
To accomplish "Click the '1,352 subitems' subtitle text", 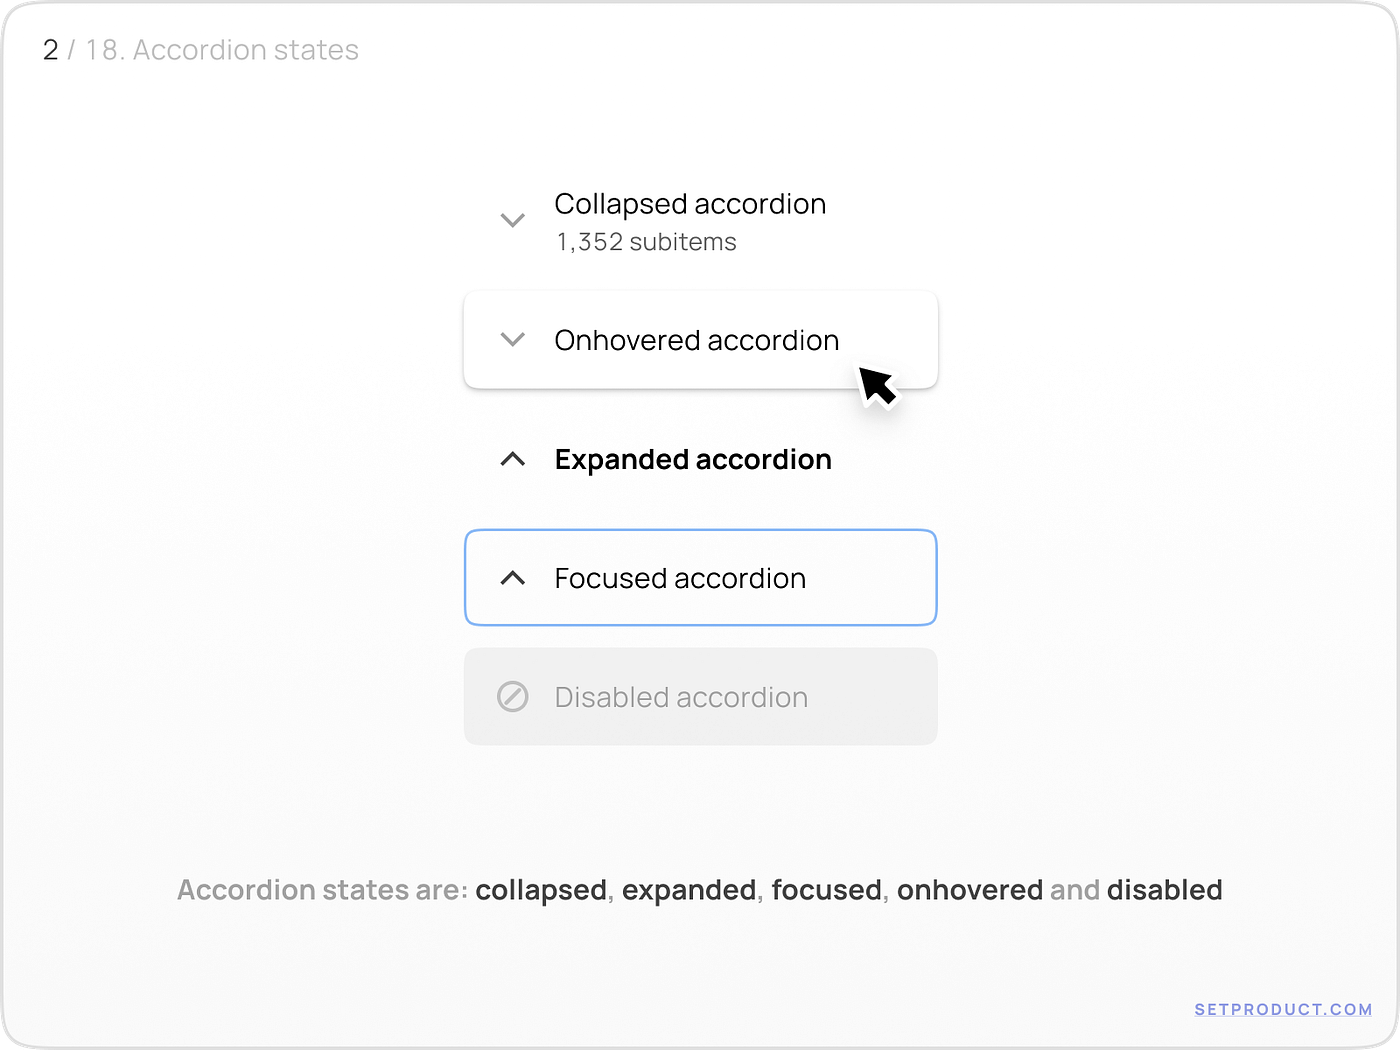I will tap(645, 241).
